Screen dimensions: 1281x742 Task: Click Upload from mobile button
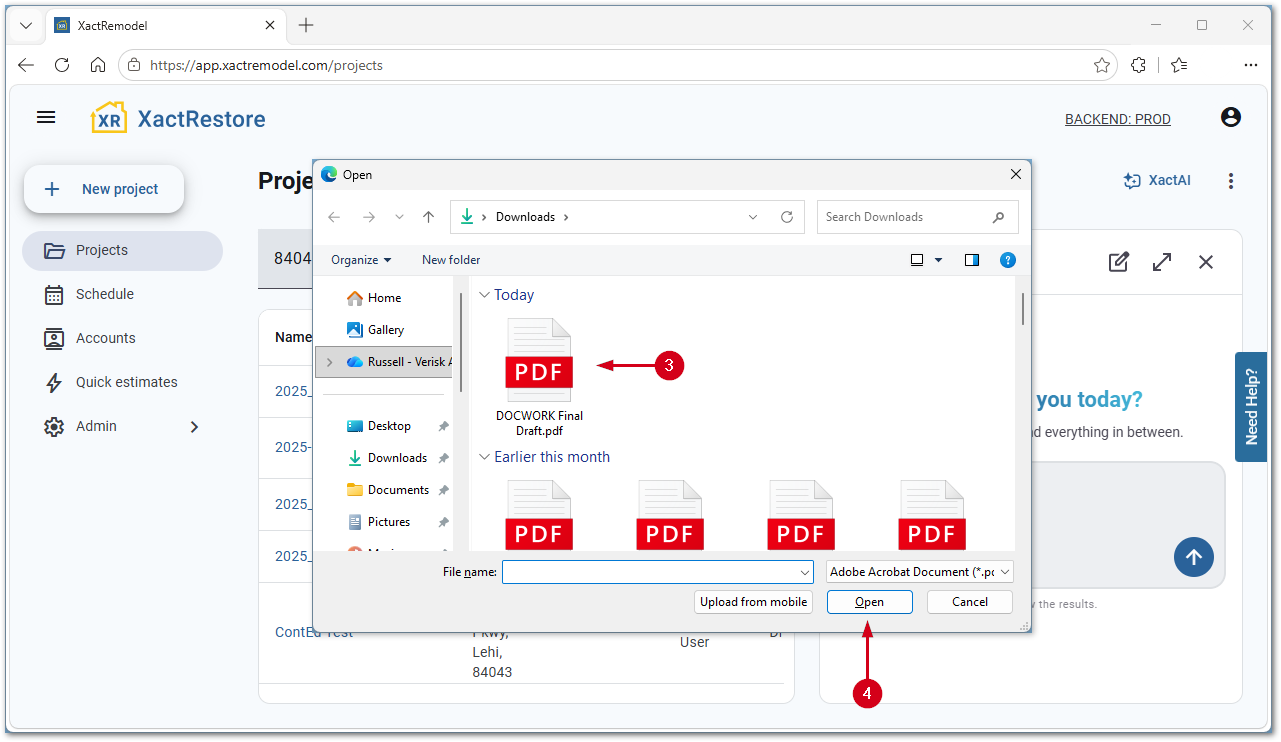[x=754, y=602]
